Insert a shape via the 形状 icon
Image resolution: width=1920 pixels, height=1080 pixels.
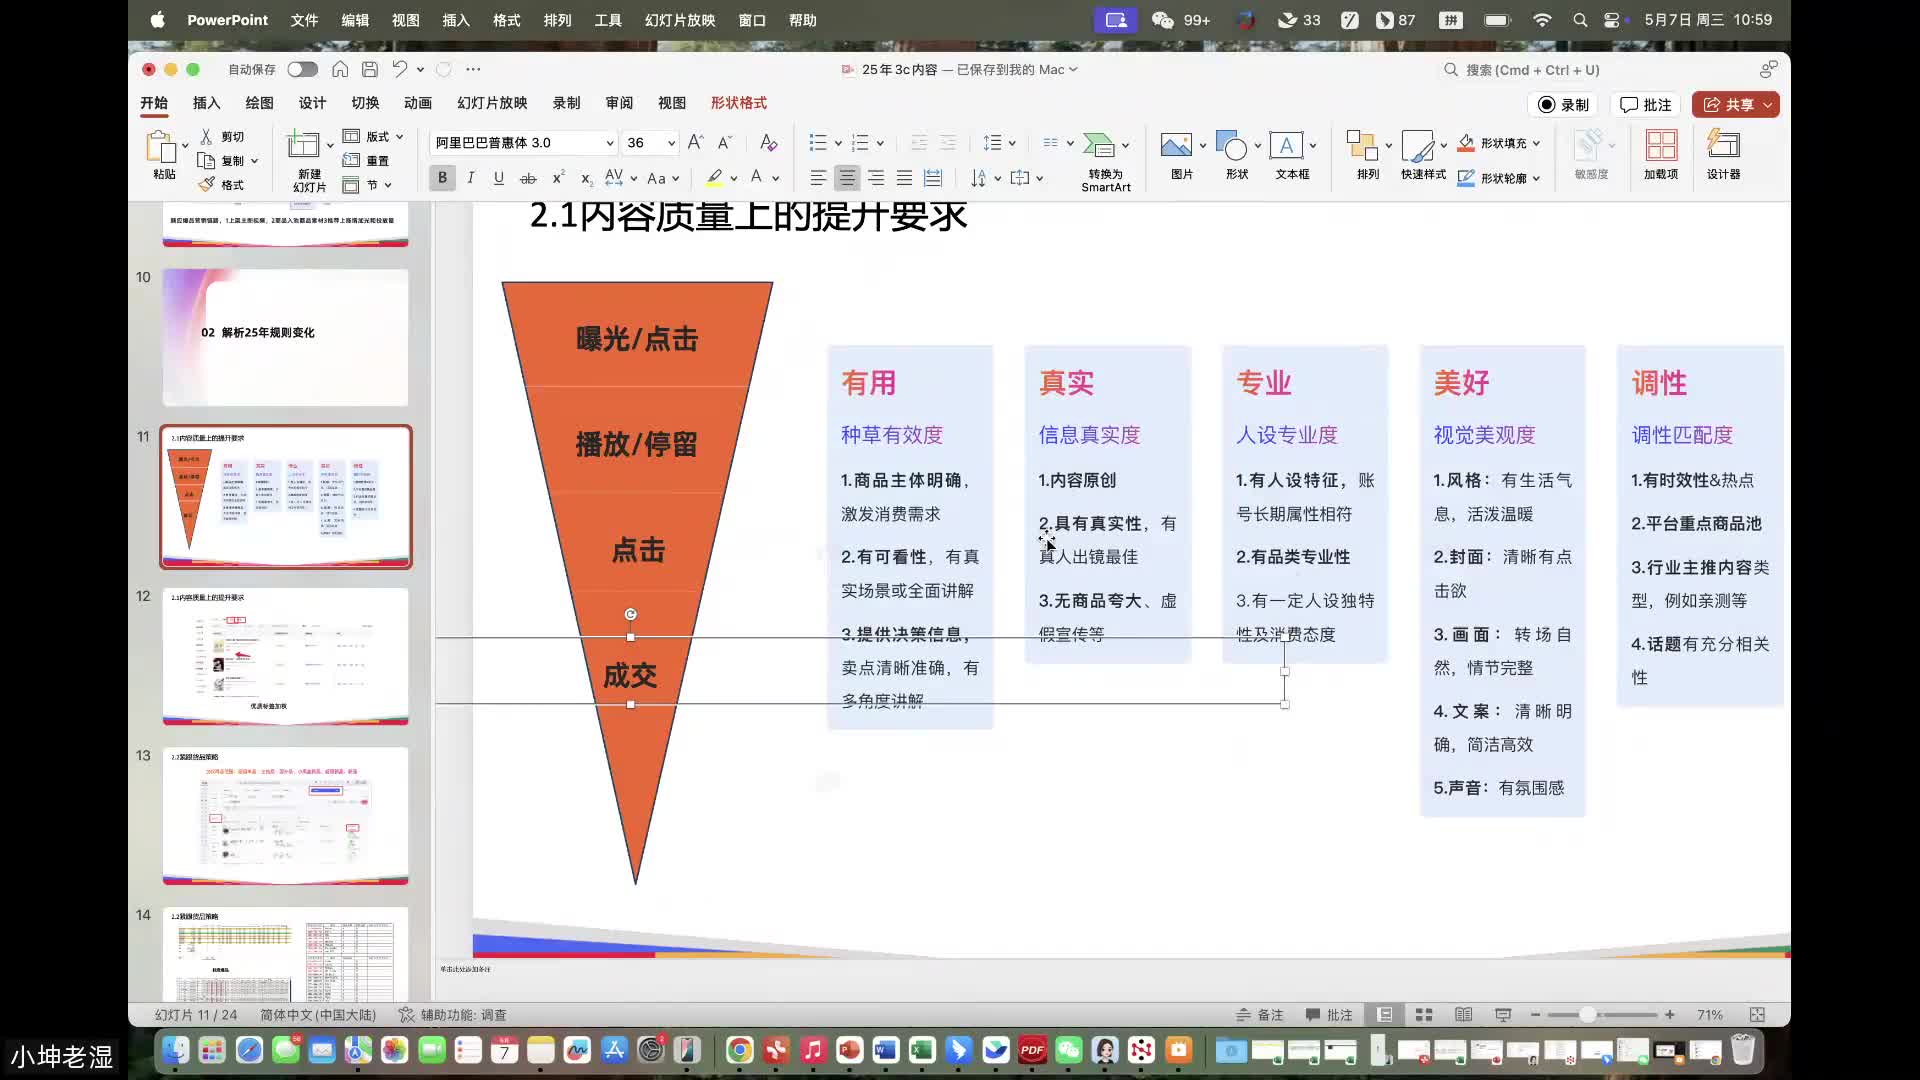point(1232,155)
